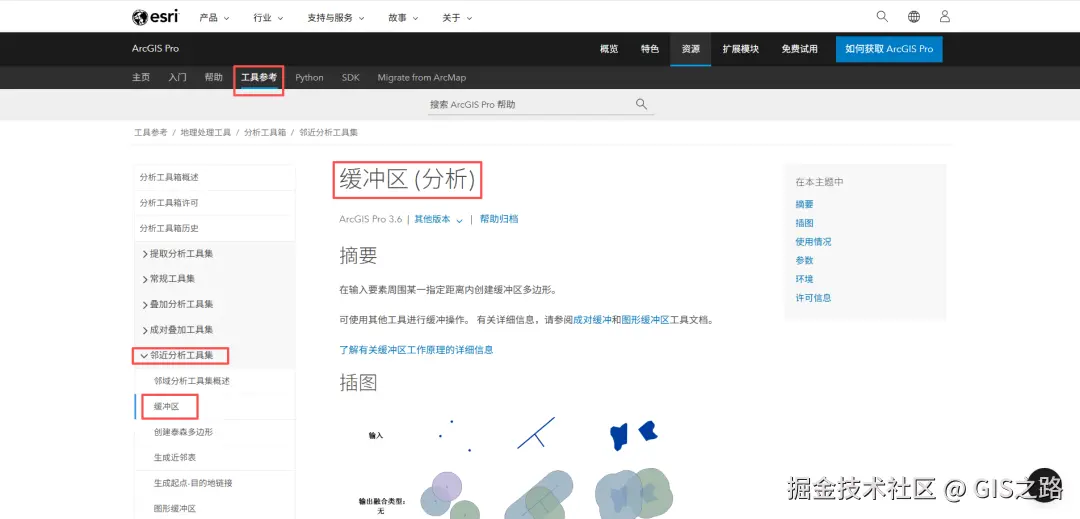
Task: Open the SDK sub-navigation item
Action: [351, 77]
